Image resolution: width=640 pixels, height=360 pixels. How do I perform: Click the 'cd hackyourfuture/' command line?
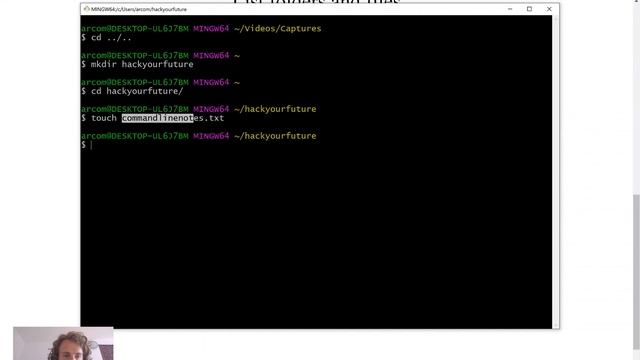click(132, 91)
